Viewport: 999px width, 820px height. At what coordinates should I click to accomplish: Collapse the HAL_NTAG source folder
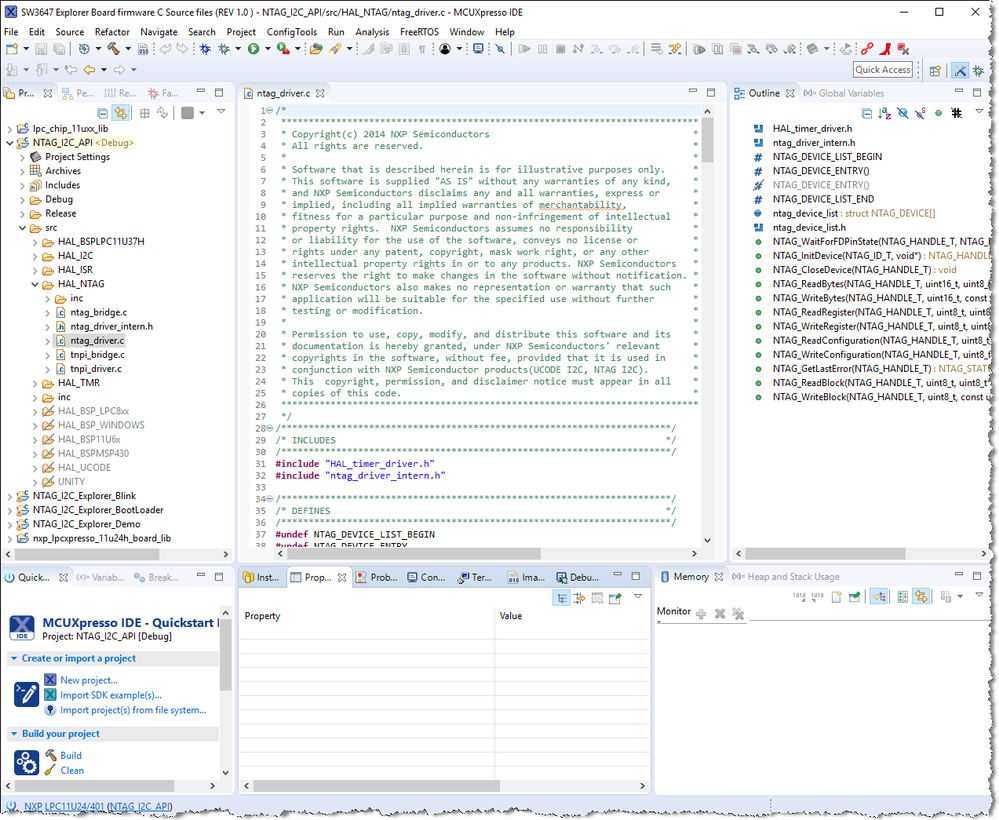point(34,284)
